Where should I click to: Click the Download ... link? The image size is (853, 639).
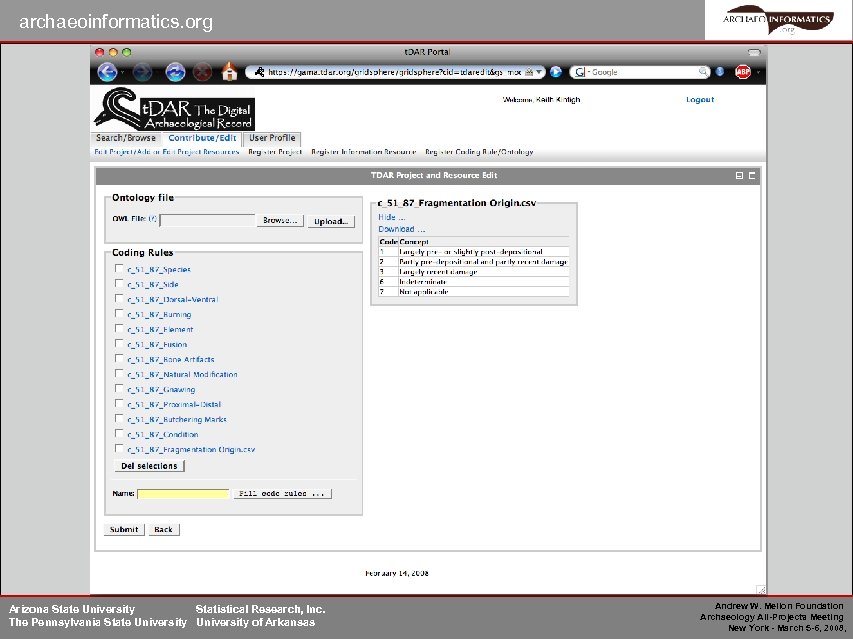[x=401, y=229]
